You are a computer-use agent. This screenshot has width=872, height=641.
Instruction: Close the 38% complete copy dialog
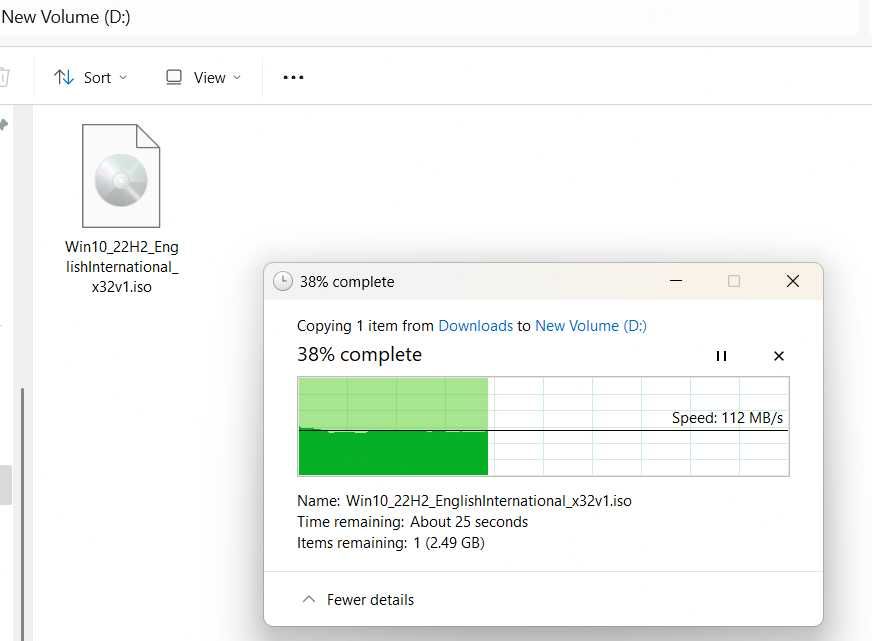792,281
